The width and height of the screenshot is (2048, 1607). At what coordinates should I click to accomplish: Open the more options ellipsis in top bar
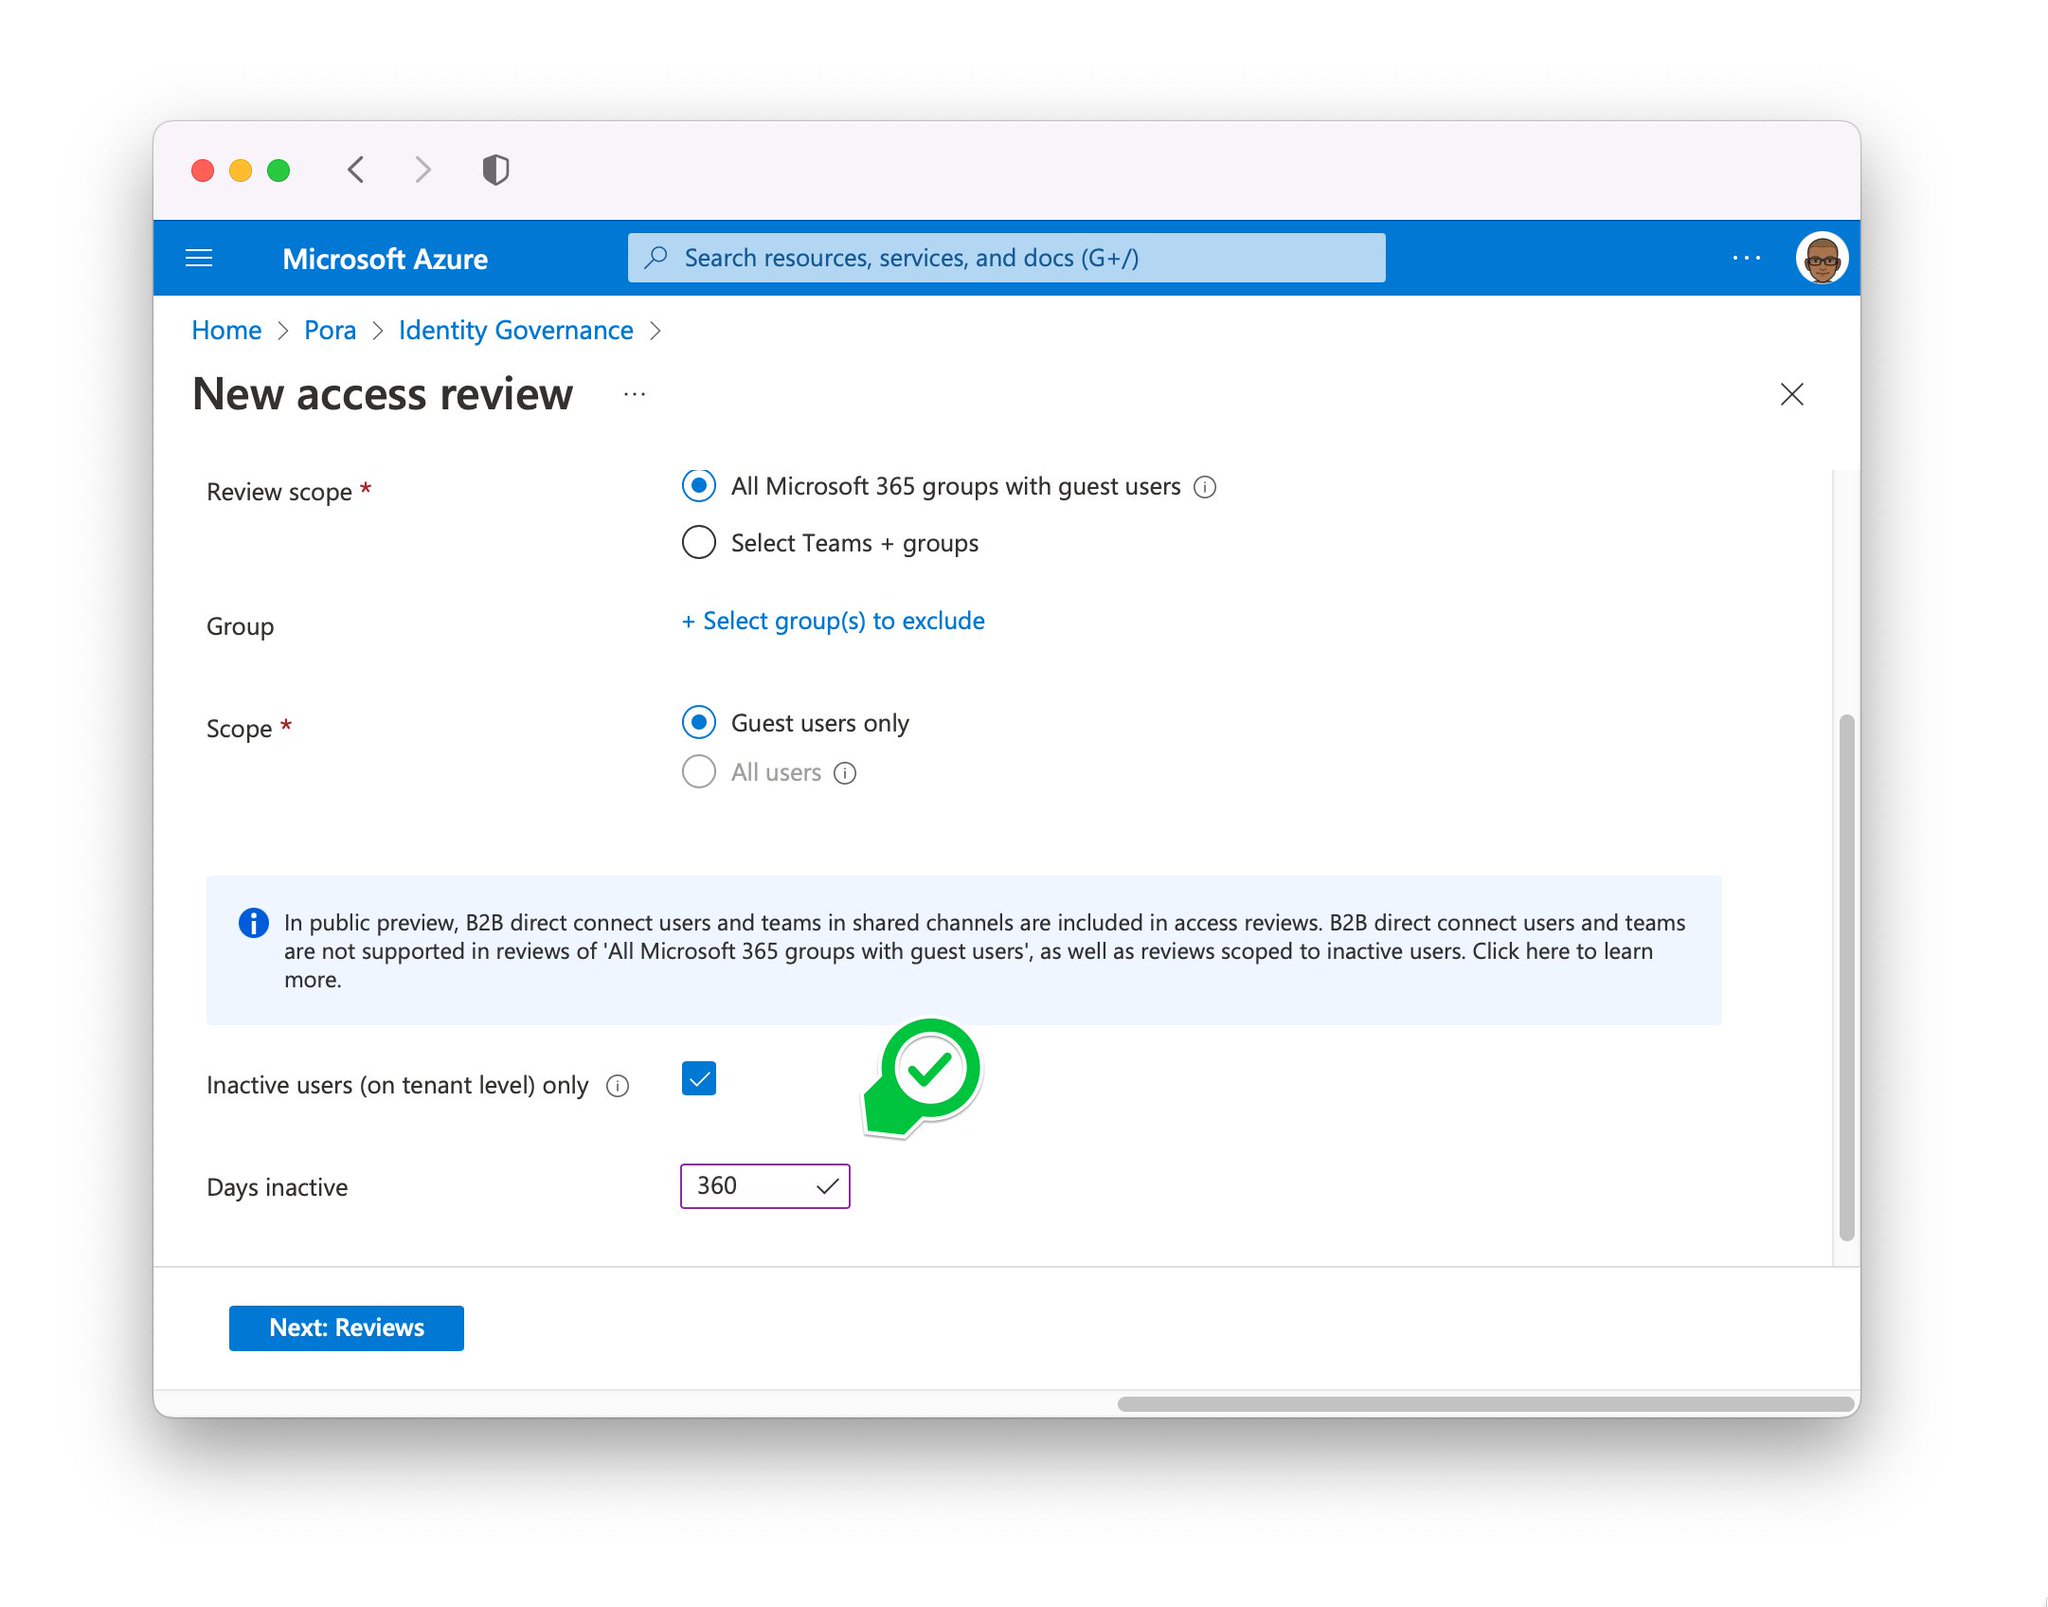pyautogui.click(x=1746, y=257)
